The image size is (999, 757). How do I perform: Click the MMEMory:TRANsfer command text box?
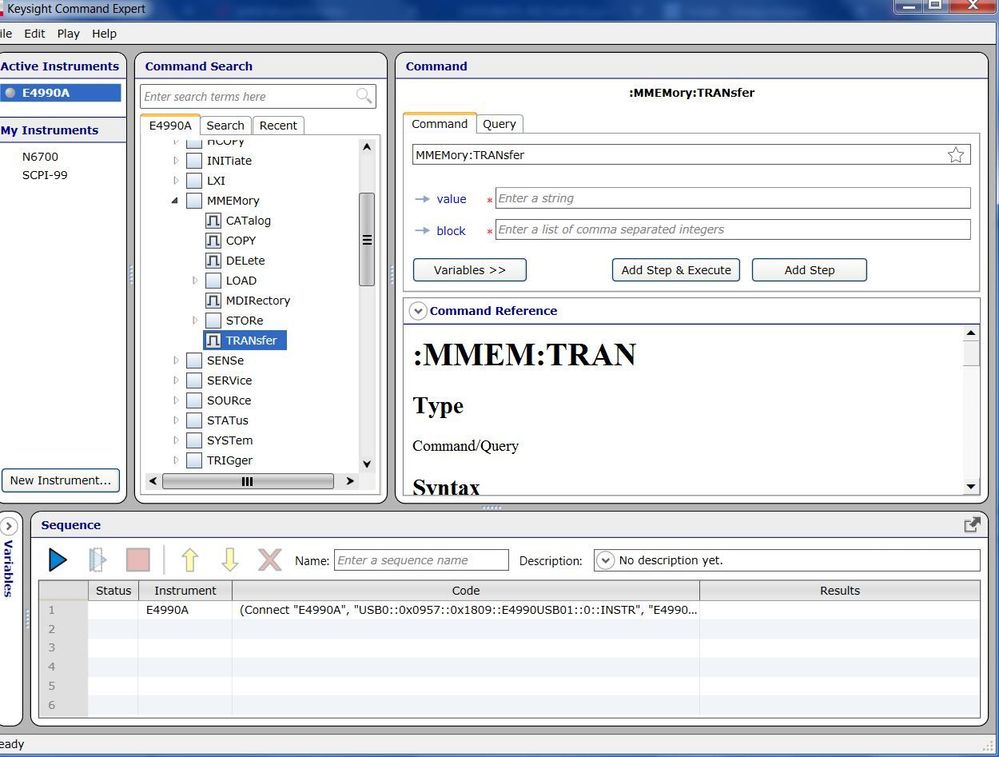691,155
